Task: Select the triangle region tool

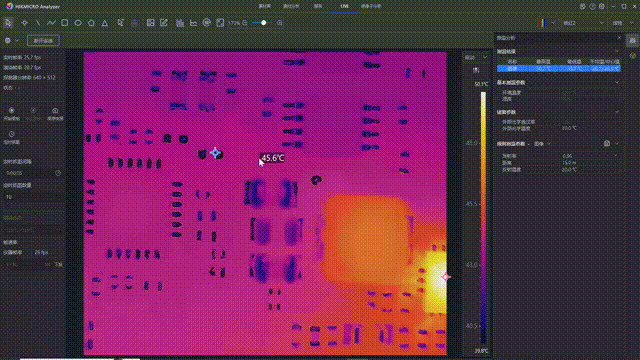Action: [x=105, y=23]
